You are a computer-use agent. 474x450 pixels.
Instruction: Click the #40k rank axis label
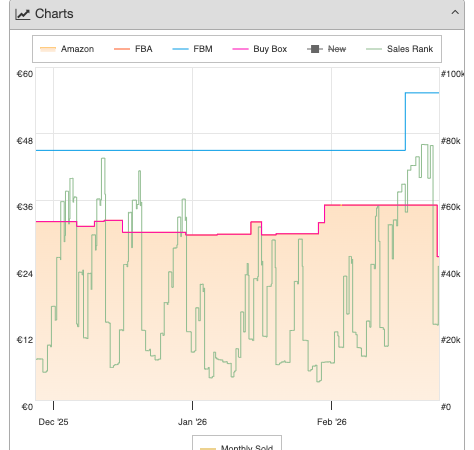click(450, 274)
